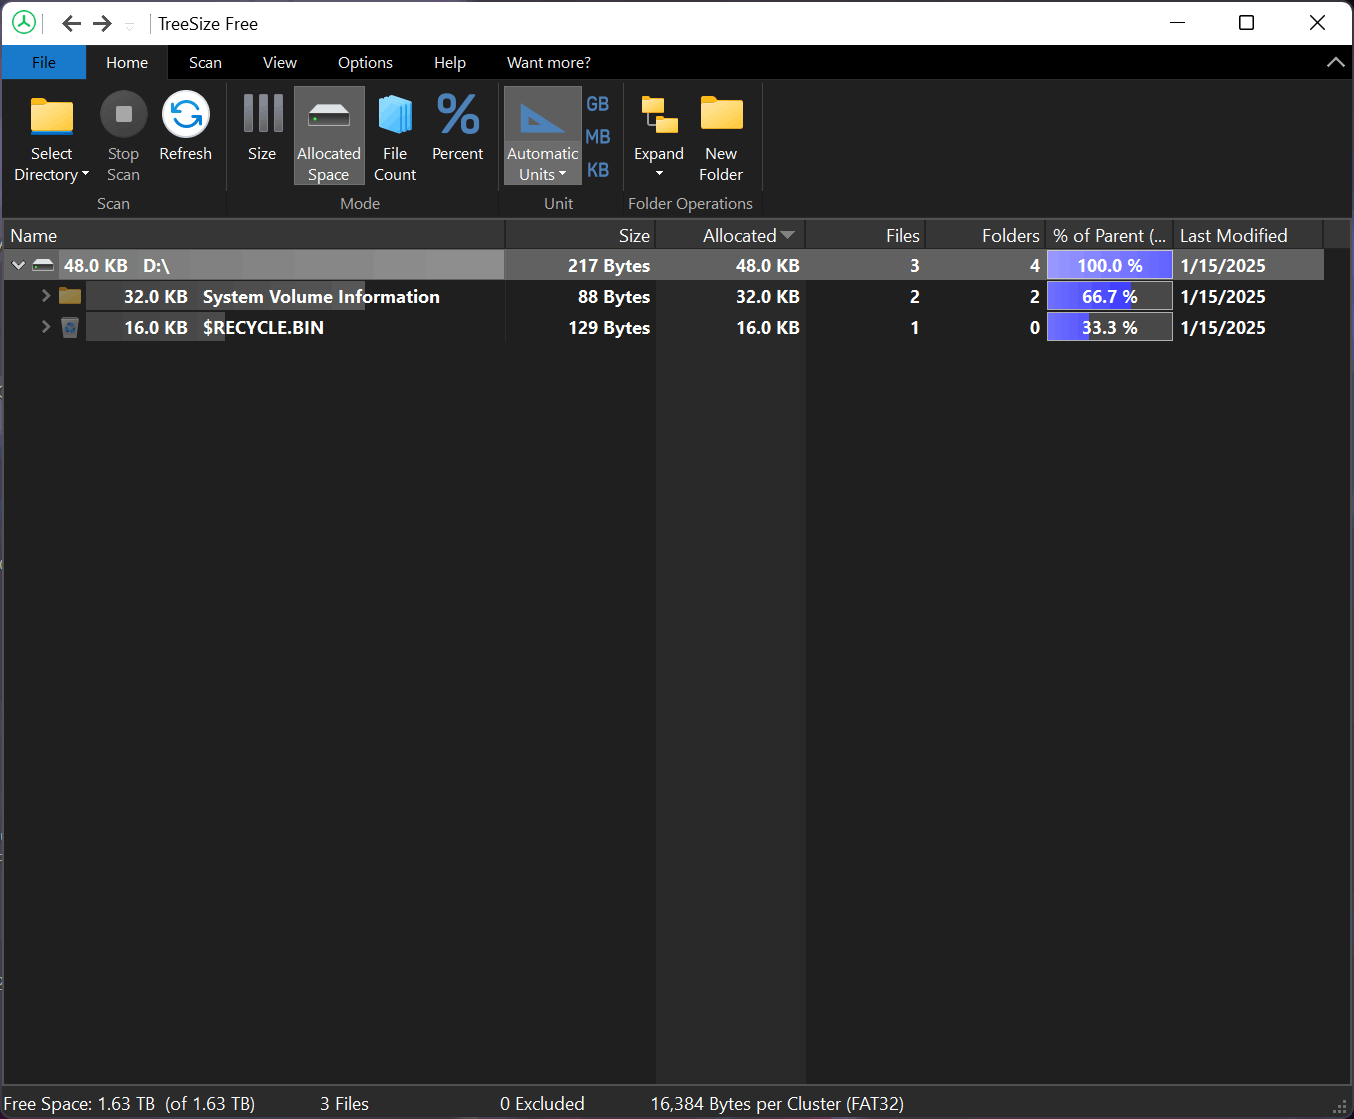The height and width of the screenshot is (1119, 1354).
Task: Click the 33.3 % parent percentage bar
Action: tap(1109, 327)
